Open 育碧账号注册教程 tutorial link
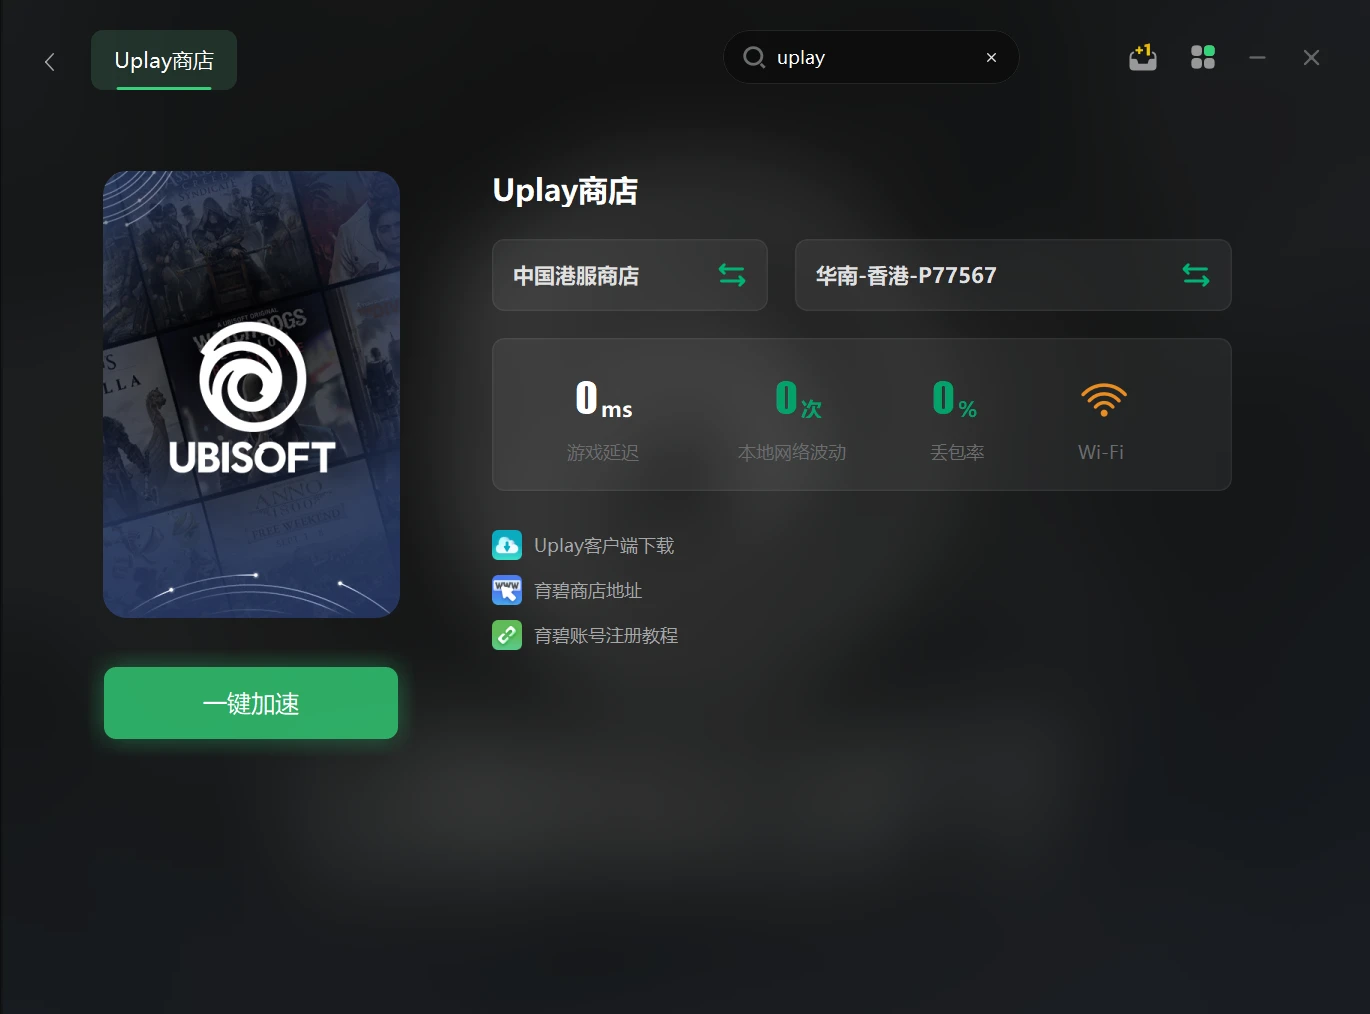This screenshot has height=1014, width=1370. point(606,635)
